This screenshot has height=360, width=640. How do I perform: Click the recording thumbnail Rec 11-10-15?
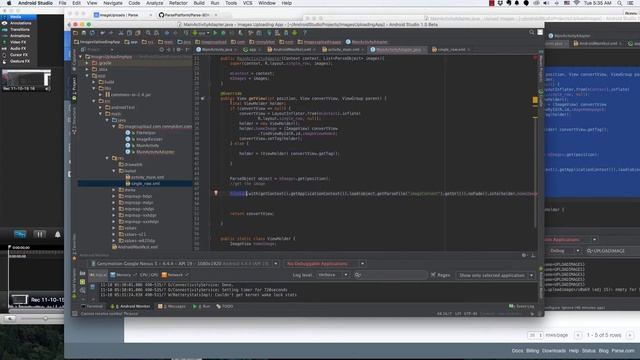pyautogui.click(x=26, y=80)
